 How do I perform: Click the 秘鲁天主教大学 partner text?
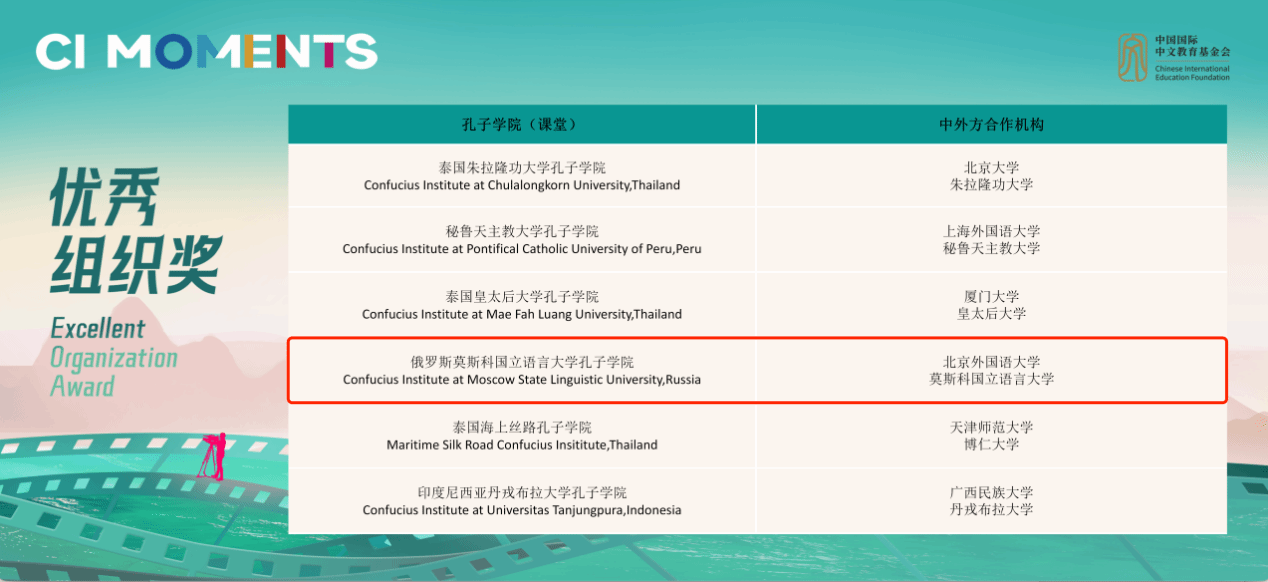991,249
